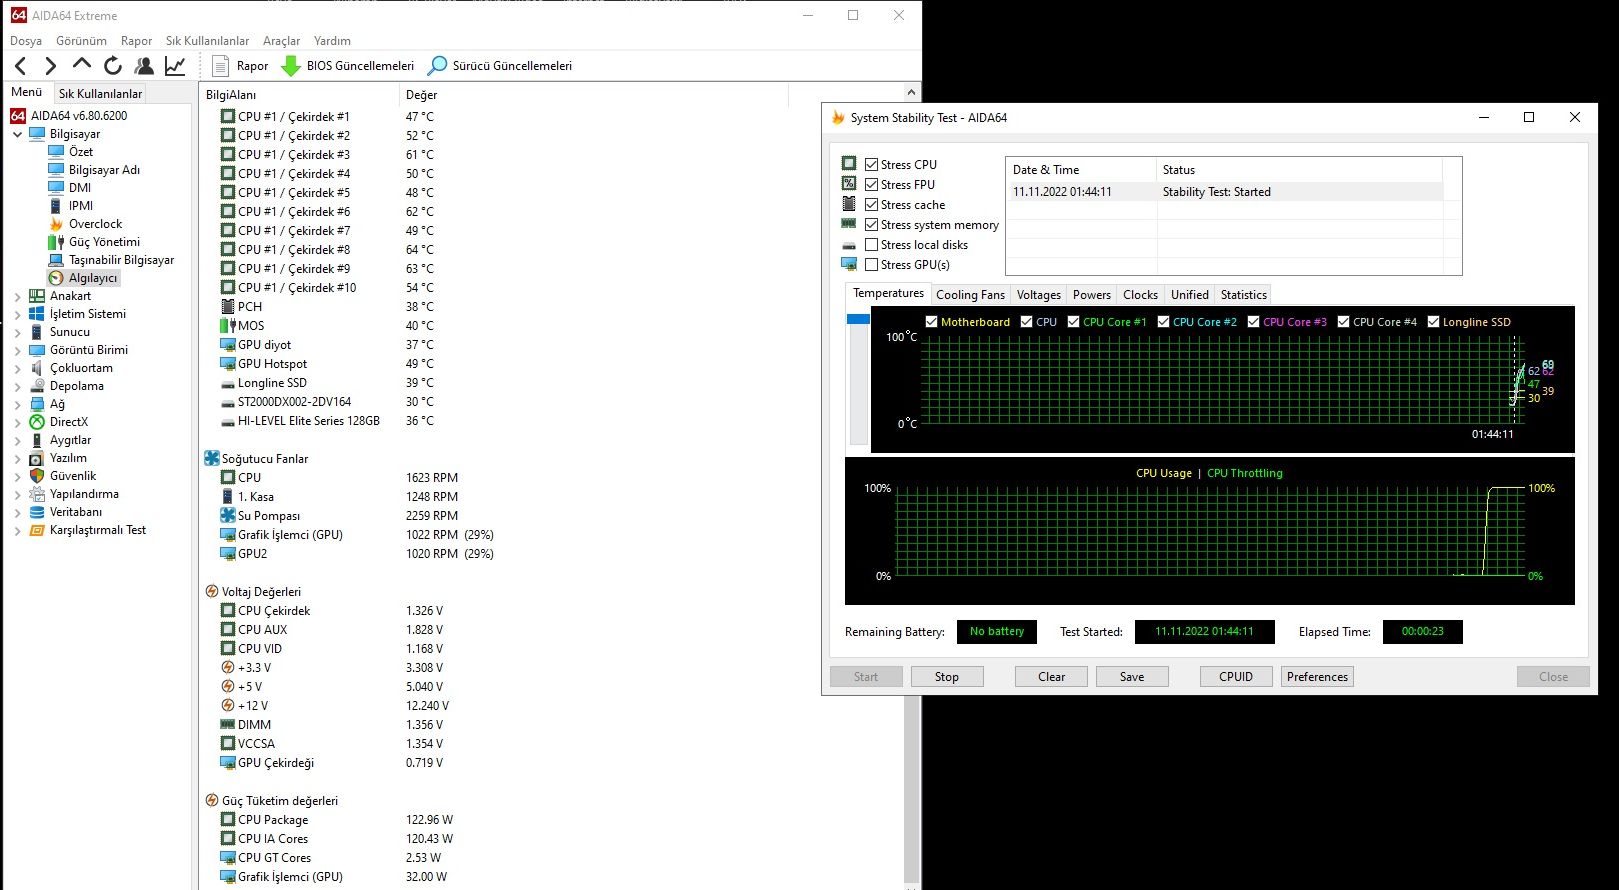Open the Araçlar menu
This screenshot has height=890, width=1619.
point(281,41)
